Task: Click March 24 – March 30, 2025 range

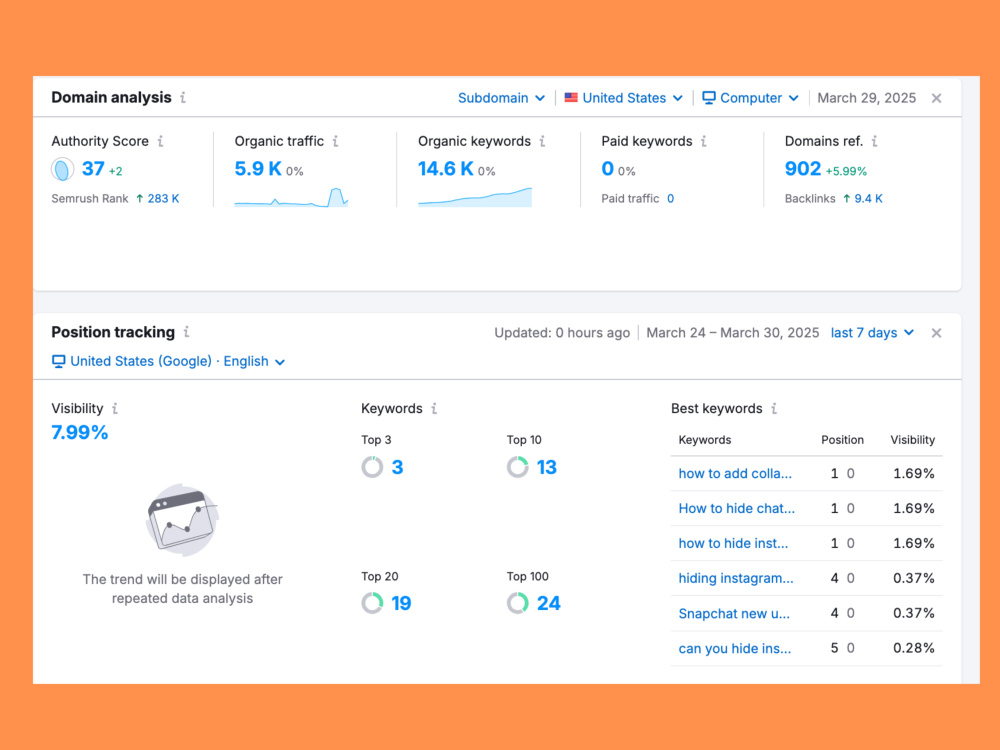Action: coord(733,333)
